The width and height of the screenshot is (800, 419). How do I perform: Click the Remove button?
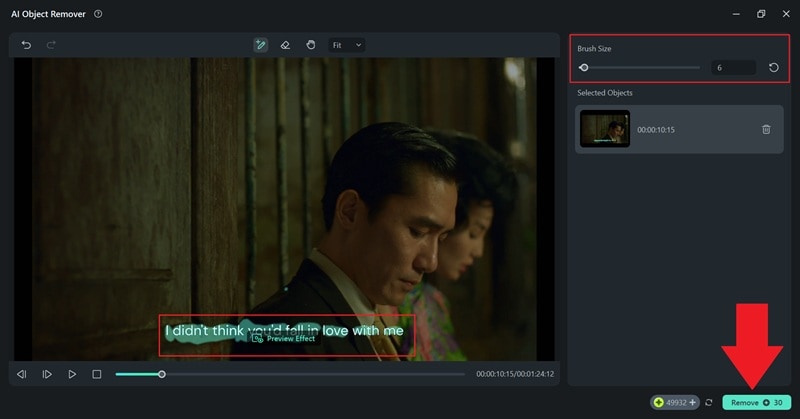point(757,403)
